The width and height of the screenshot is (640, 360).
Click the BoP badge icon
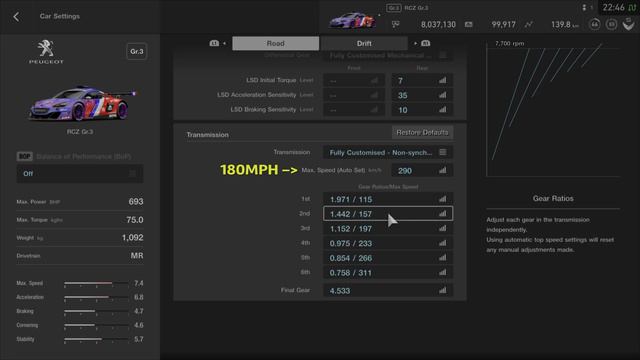[24, 156]
